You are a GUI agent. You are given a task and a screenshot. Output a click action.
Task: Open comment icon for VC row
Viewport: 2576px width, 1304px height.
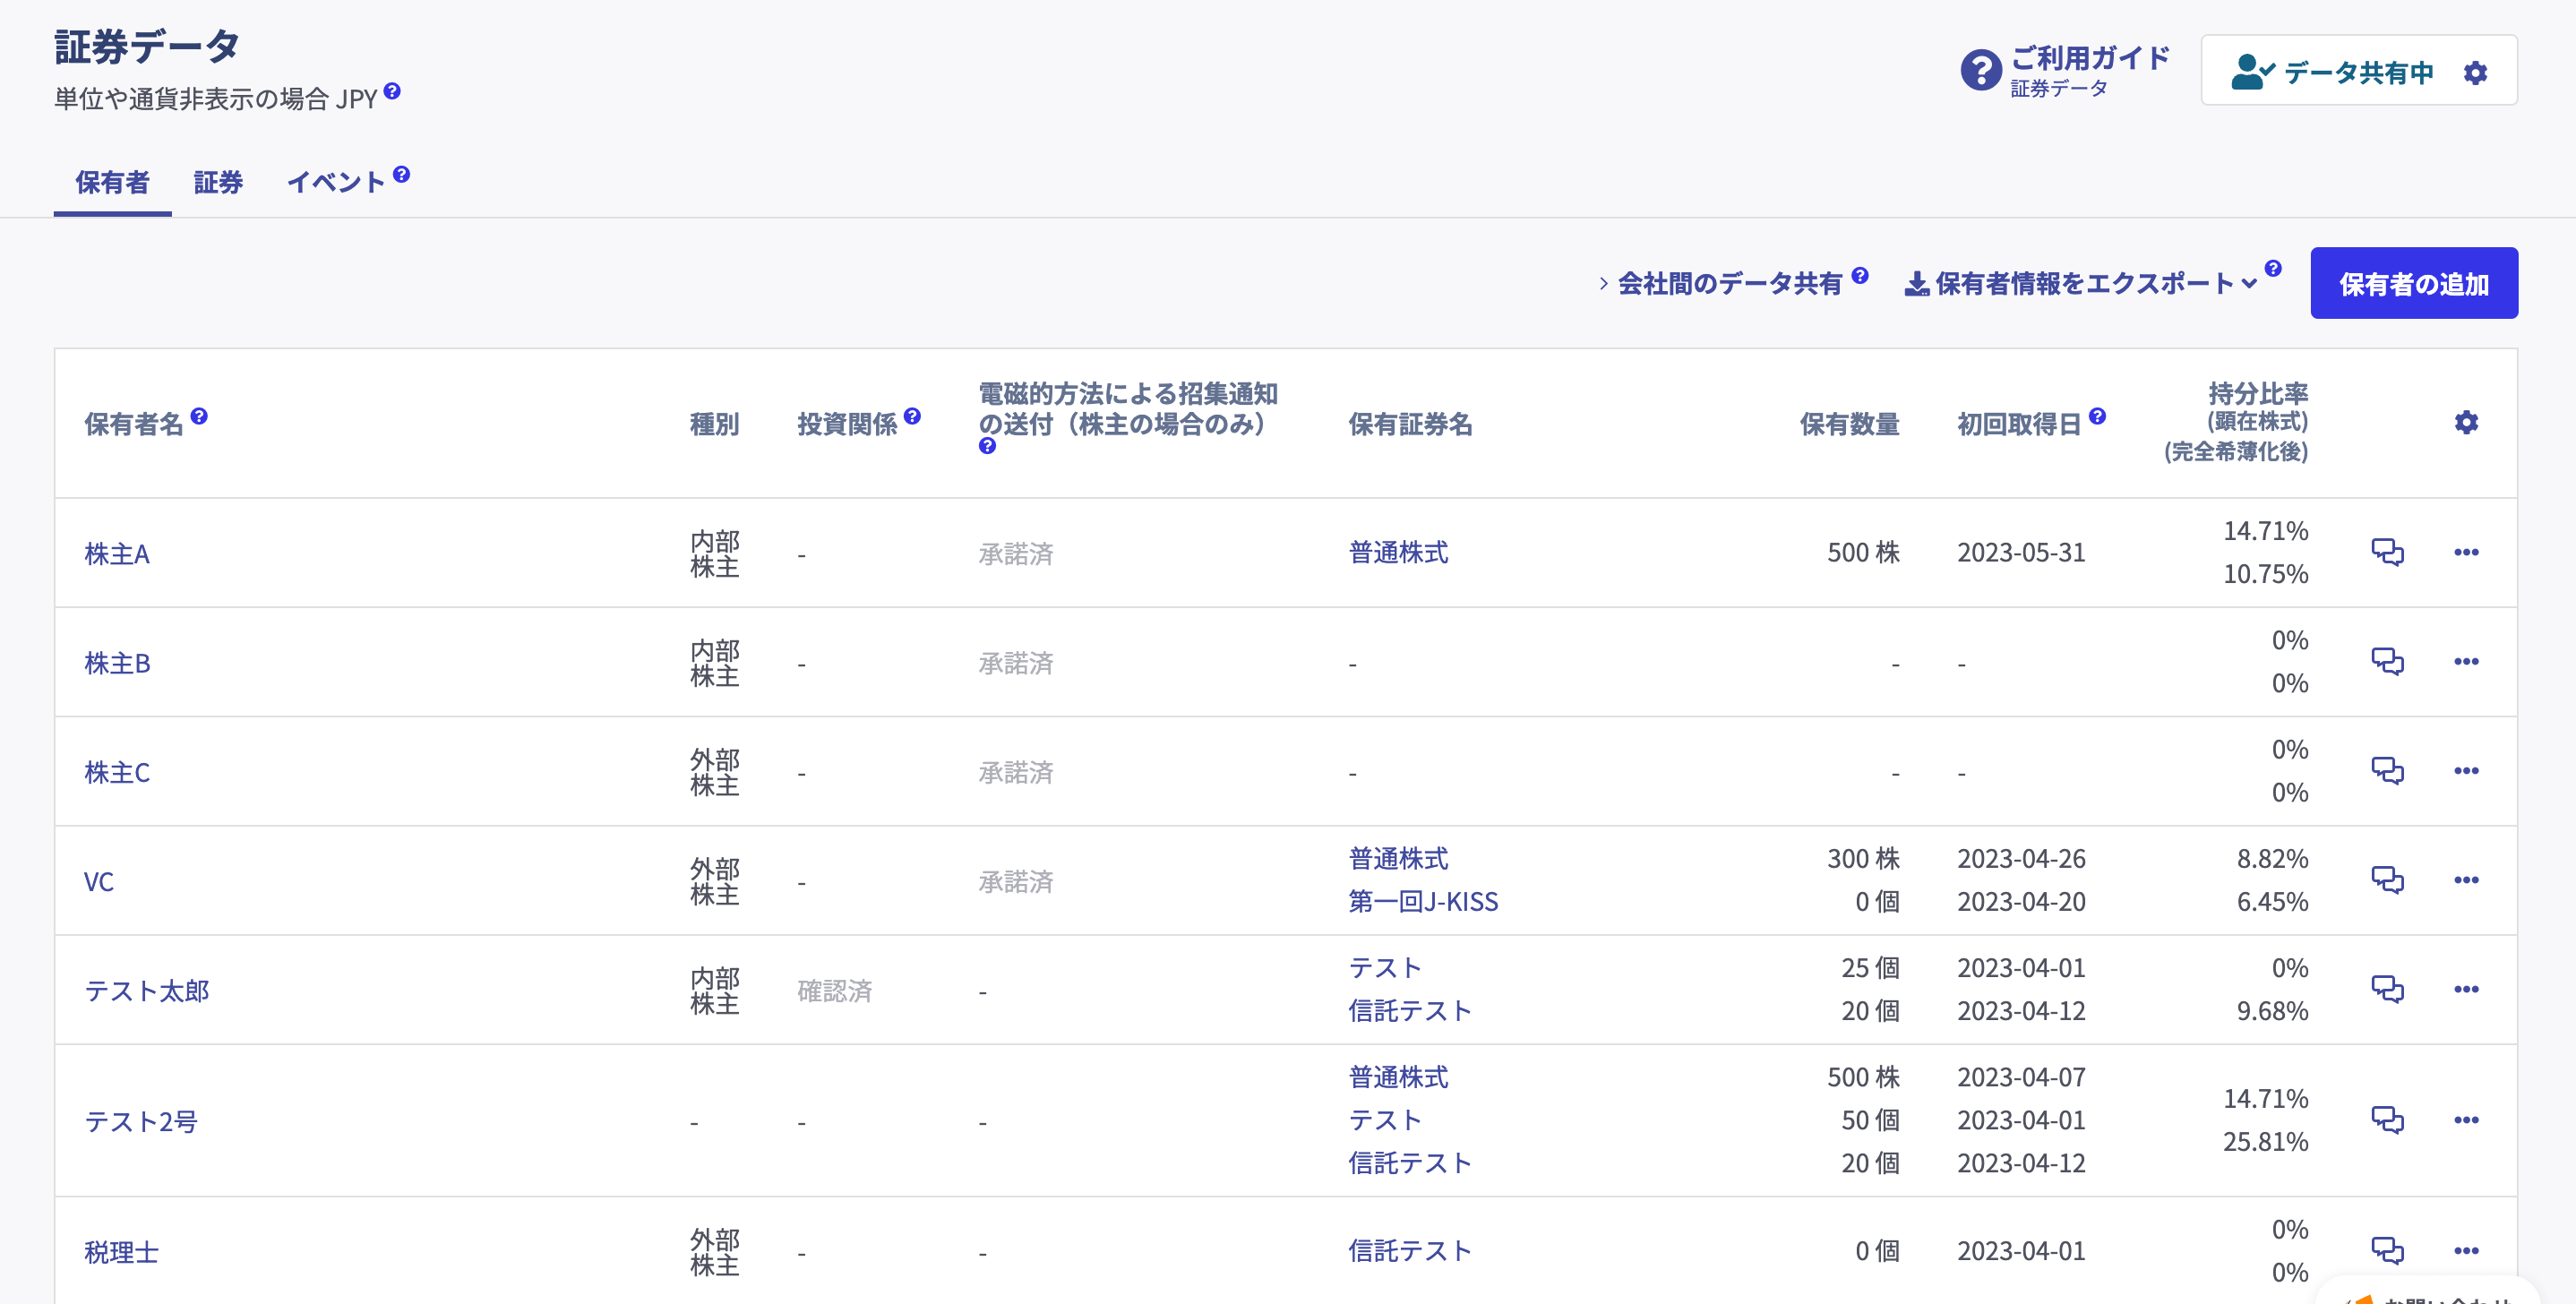(2387, 880)
